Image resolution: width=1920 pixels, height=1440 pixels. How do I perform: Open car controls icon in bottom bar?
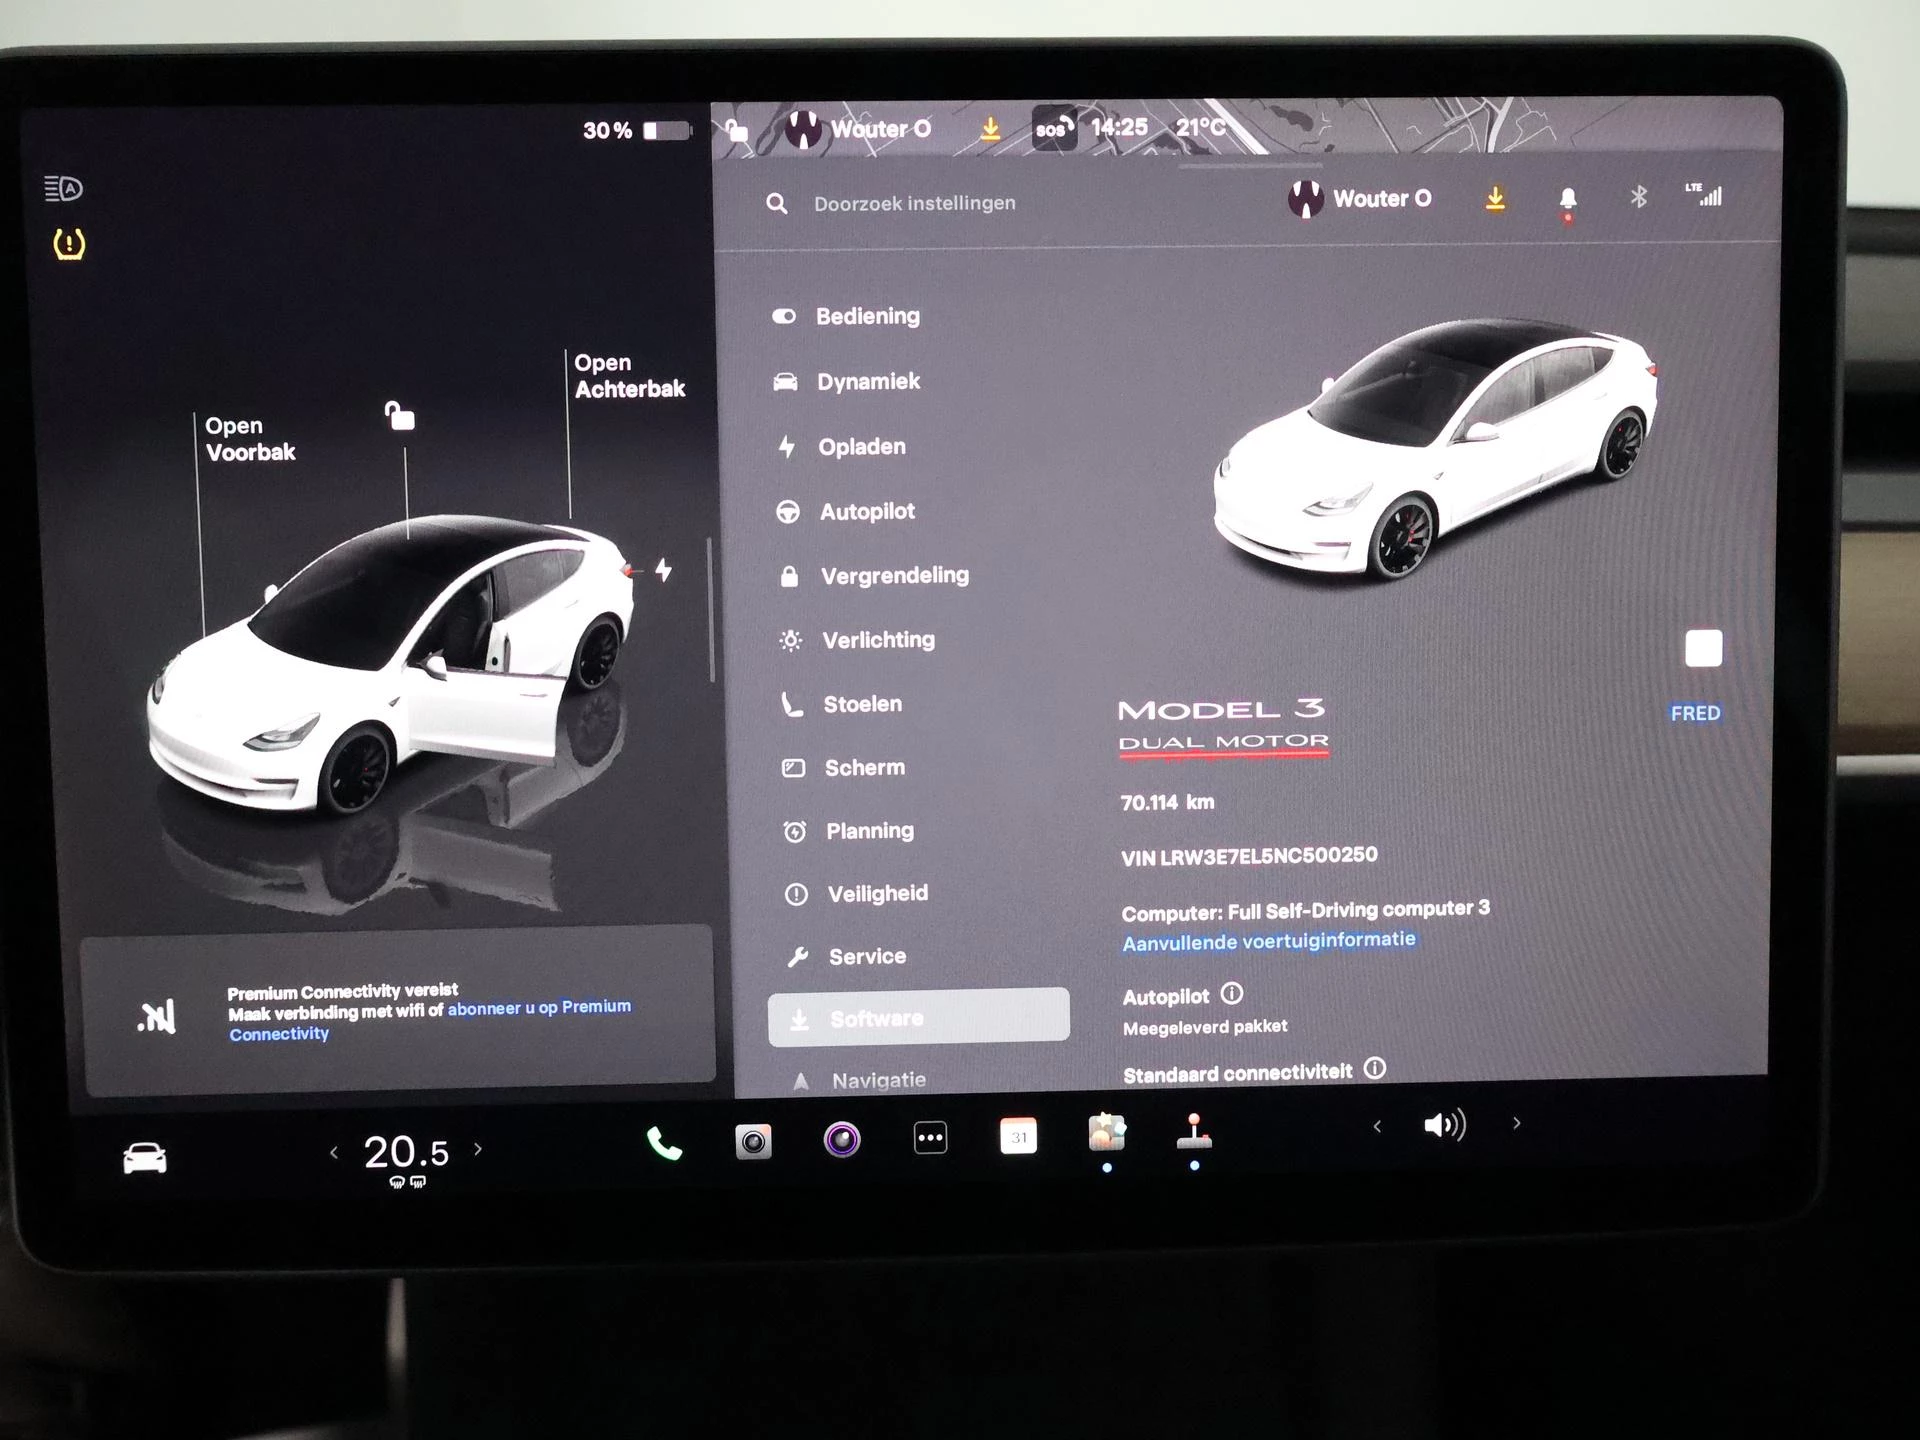pos(145,1157)
